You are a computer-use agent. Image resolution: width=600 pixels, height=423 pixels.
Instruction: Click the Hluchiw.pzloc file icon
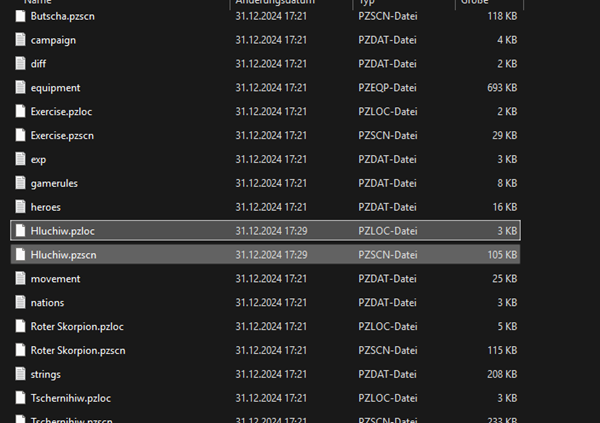[20, 231]
